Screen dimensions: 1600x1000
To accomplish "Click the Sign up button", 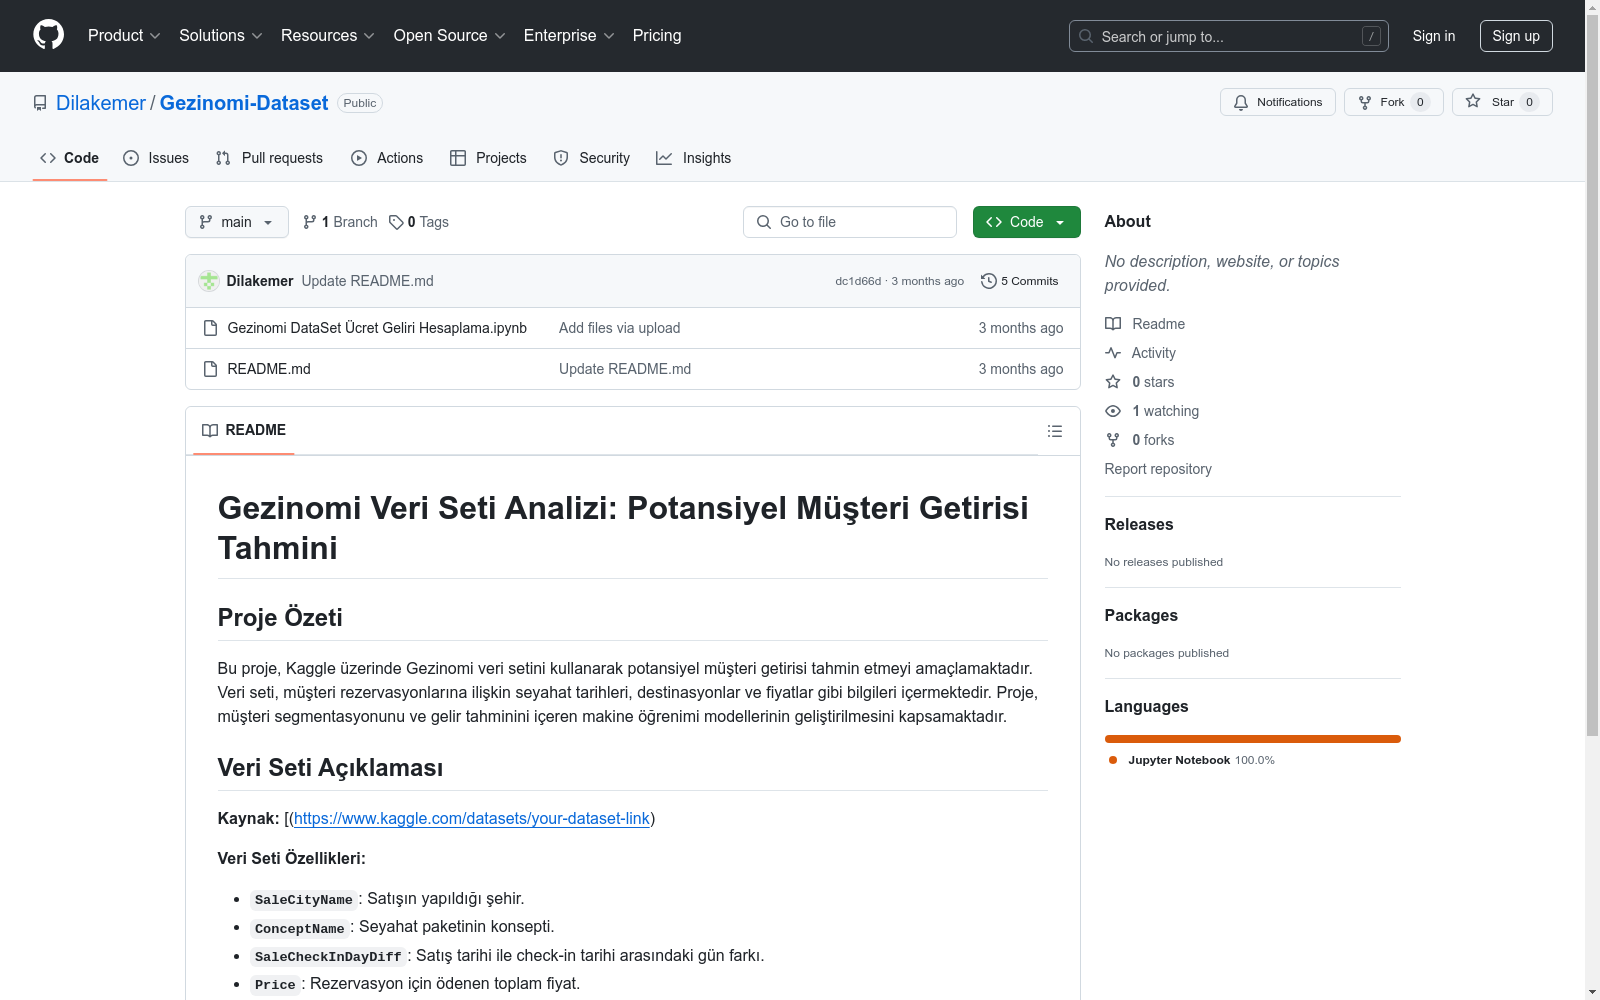I will 1516,36.
